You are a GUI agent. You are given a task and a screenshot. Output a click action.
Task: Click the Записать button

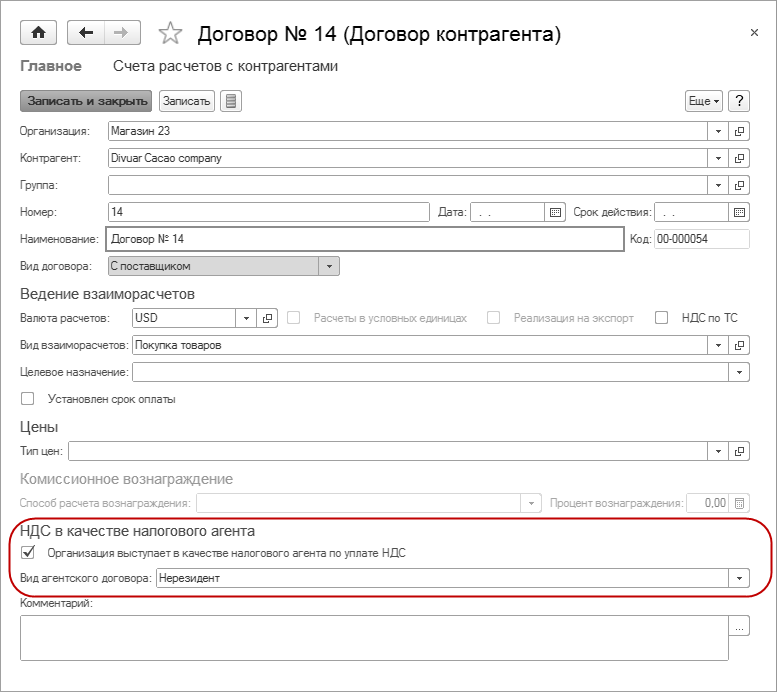click(x=186, y=101)
